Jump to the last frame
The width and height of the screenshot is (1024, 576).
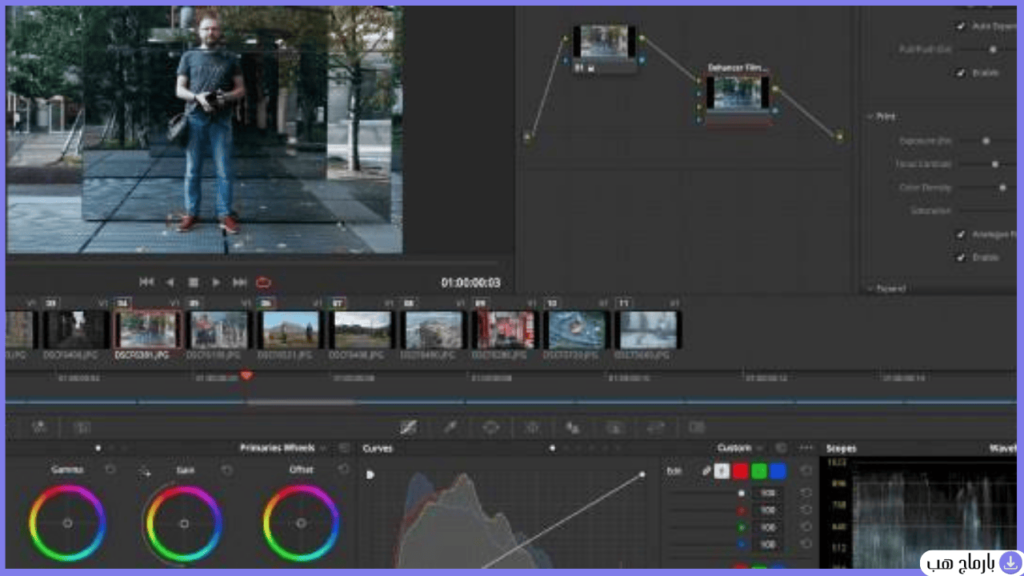coord(240,282)
